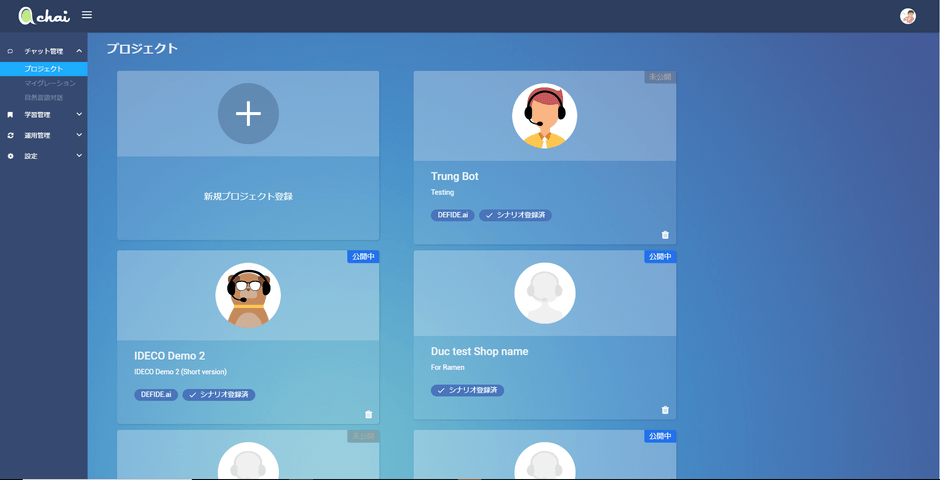
Task: Click 未公開 badge on Trung Bot card
Action: [660, 77]
